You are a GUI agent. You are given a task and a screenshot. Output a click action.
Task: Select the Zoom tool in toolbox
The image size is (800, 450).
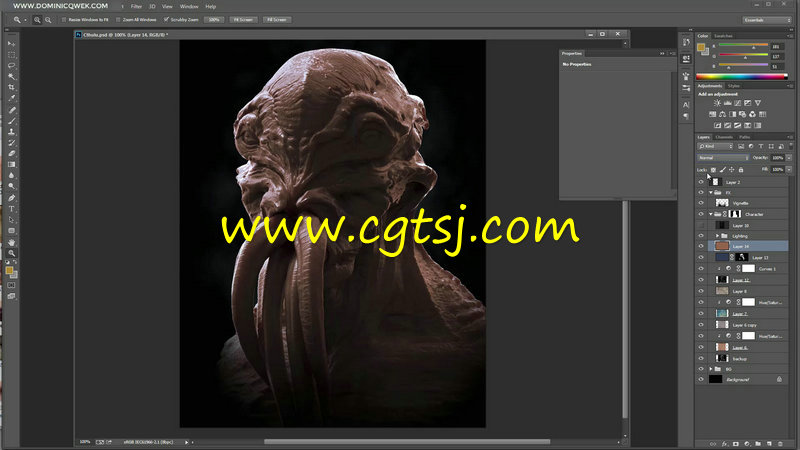(x=11, y=253)
